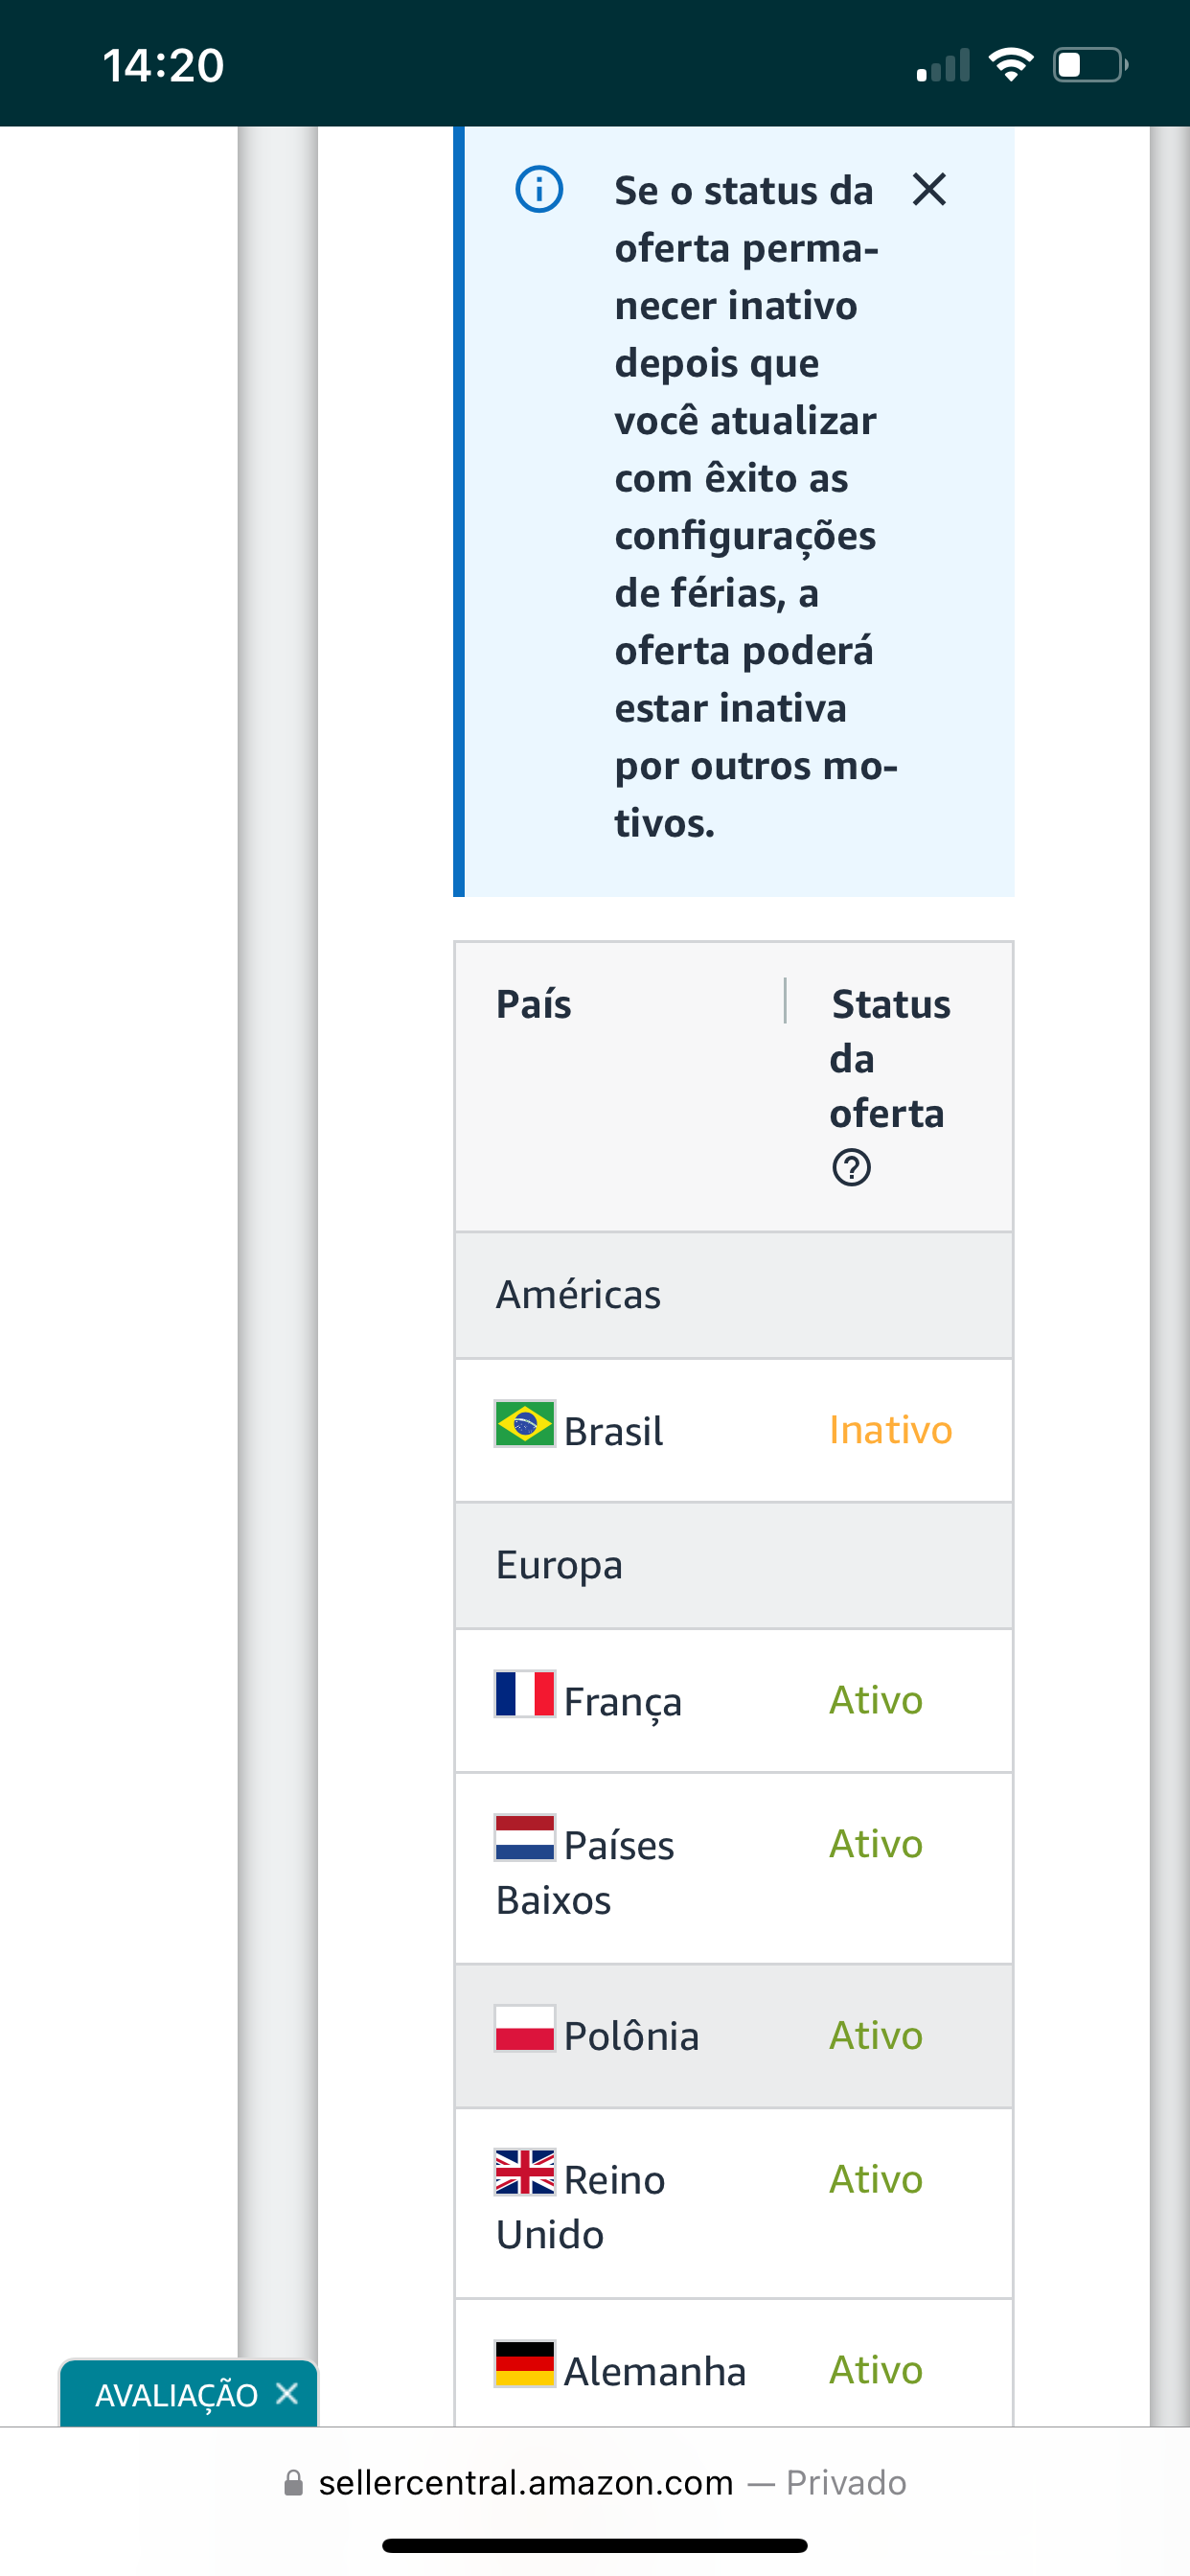Select the Inativo status for Brasil
Screen dimensions: 1190x2576
890,1430
